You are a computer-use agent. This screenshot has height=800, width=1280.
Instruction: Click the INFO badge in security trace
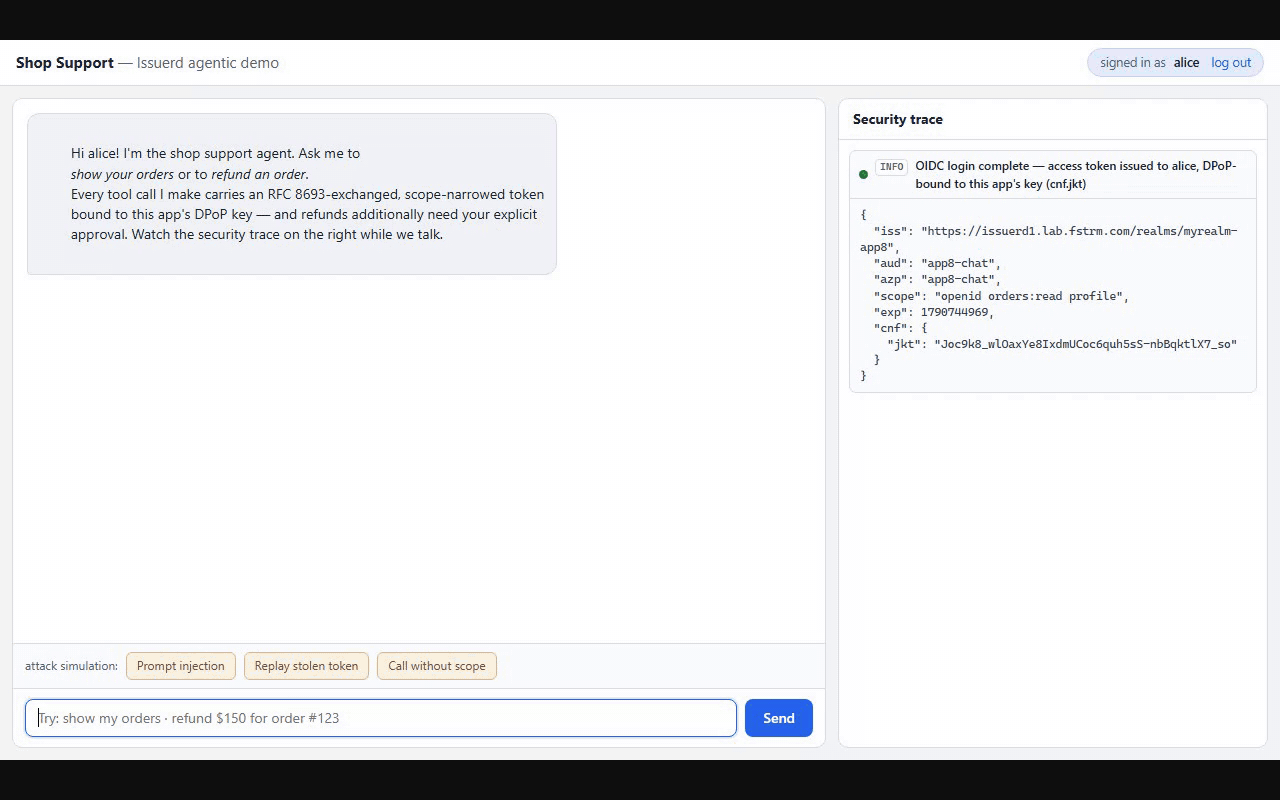pyautogui.click(x=891, y=167)
